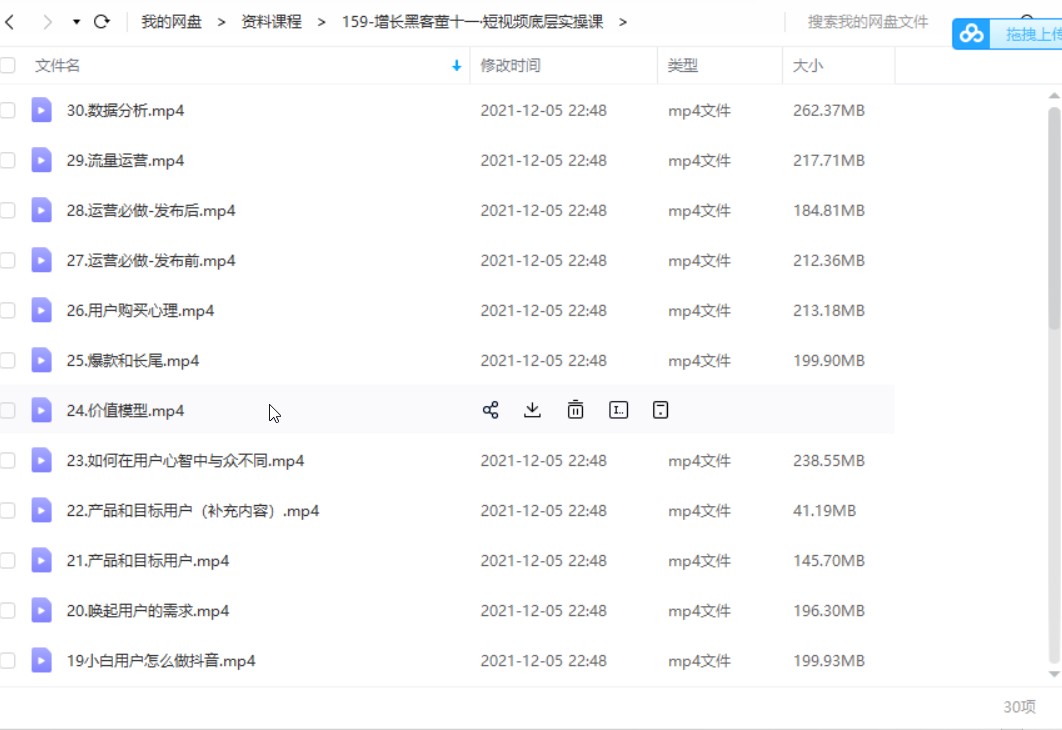Click the share icon for 24.价值模型.mp4

[490, 410]
